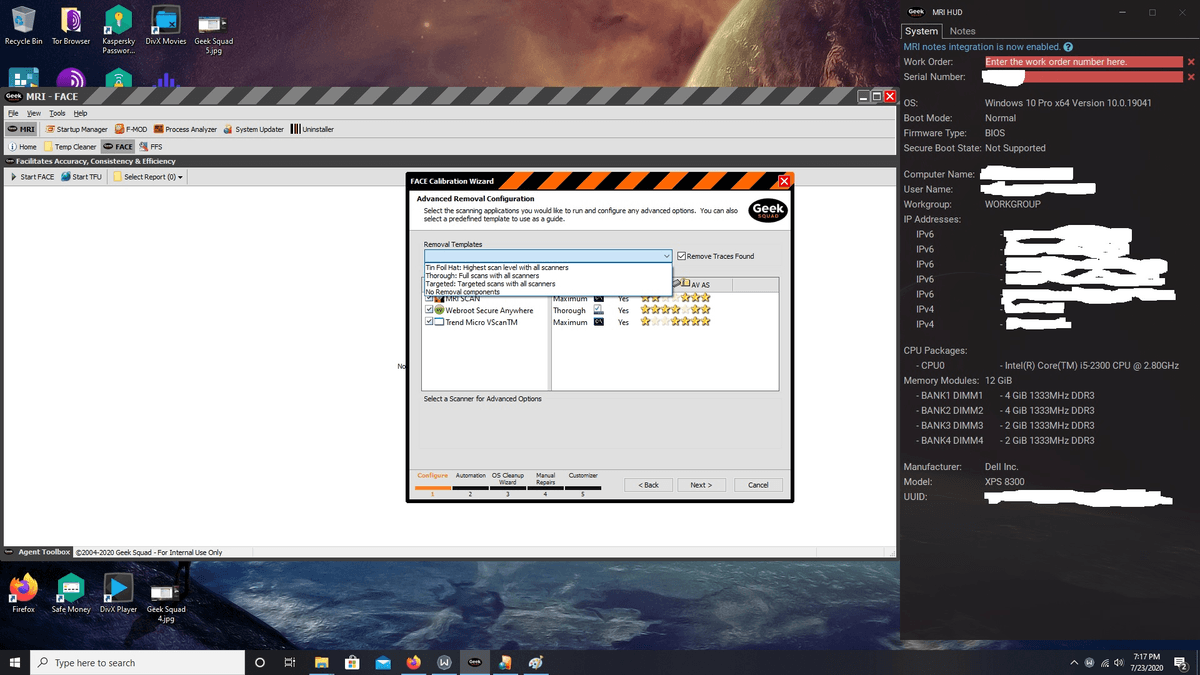1200x675 pixels.
Task: Select the Tin Foil Hat template option
Action: (x=497, y=268)
